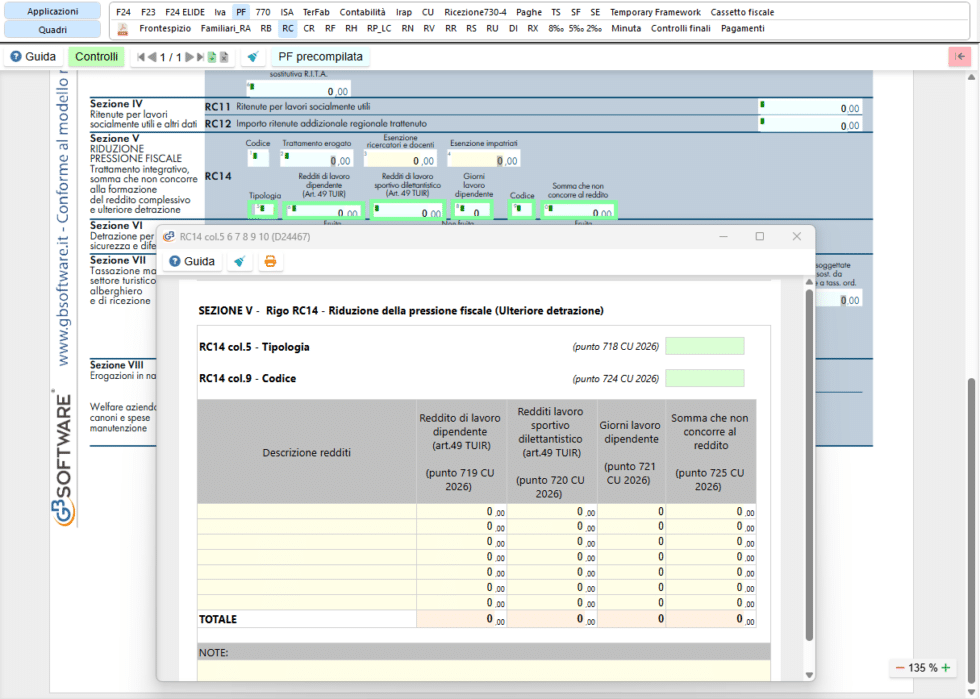Select the RN quadro tab

tap(408, 28)
